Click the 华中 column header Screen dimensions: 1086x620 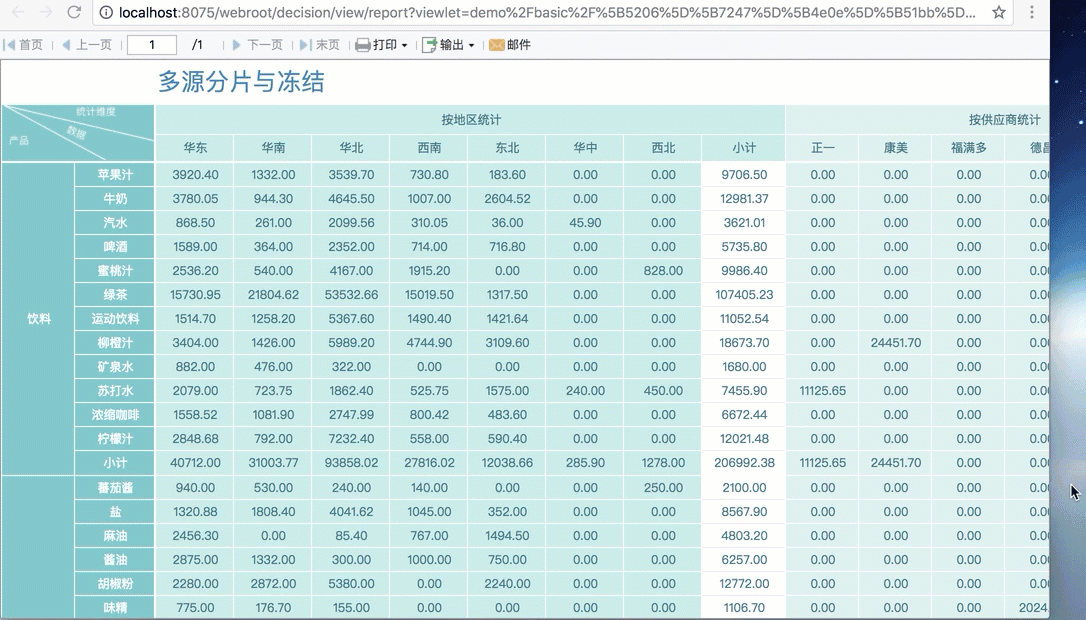585,148
